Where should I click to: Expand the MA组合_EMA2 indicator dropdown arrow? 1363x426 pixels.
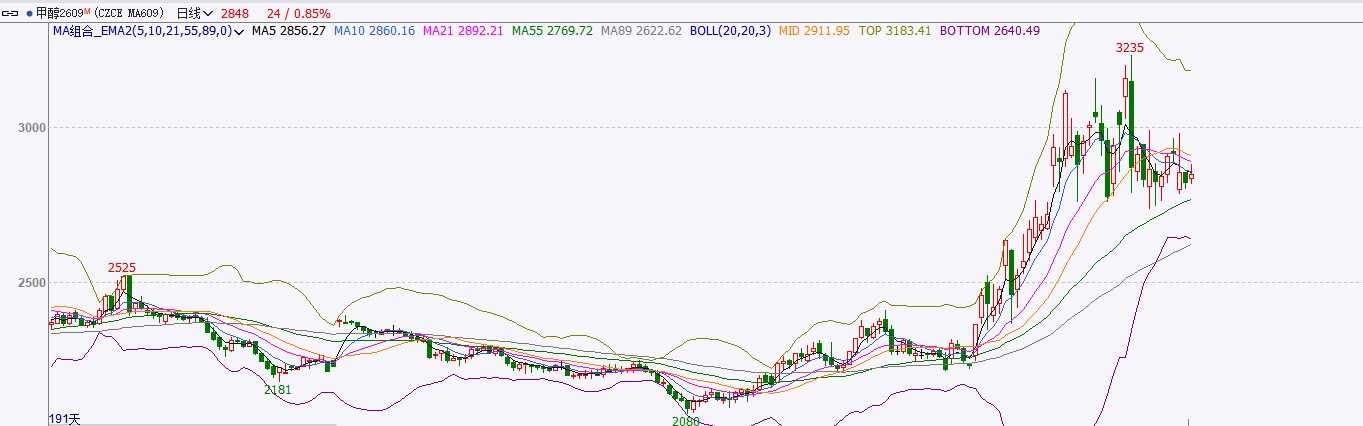240,32
